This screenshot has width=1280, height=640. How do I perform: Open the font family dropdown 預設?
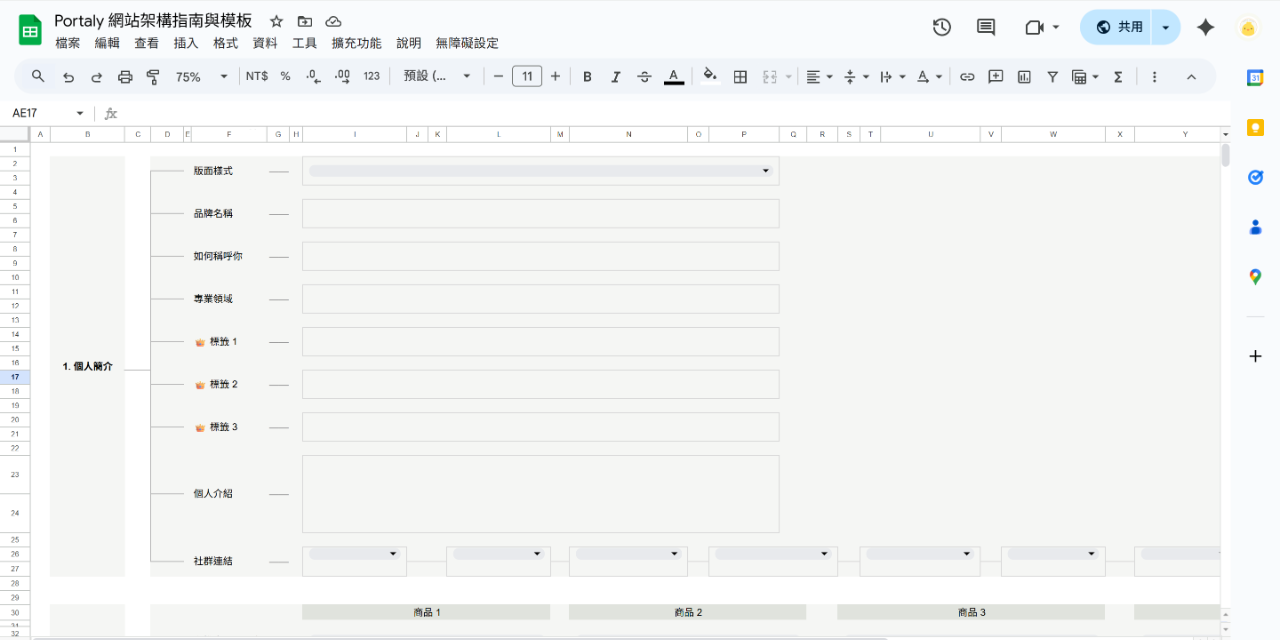[x=437, y=77]
